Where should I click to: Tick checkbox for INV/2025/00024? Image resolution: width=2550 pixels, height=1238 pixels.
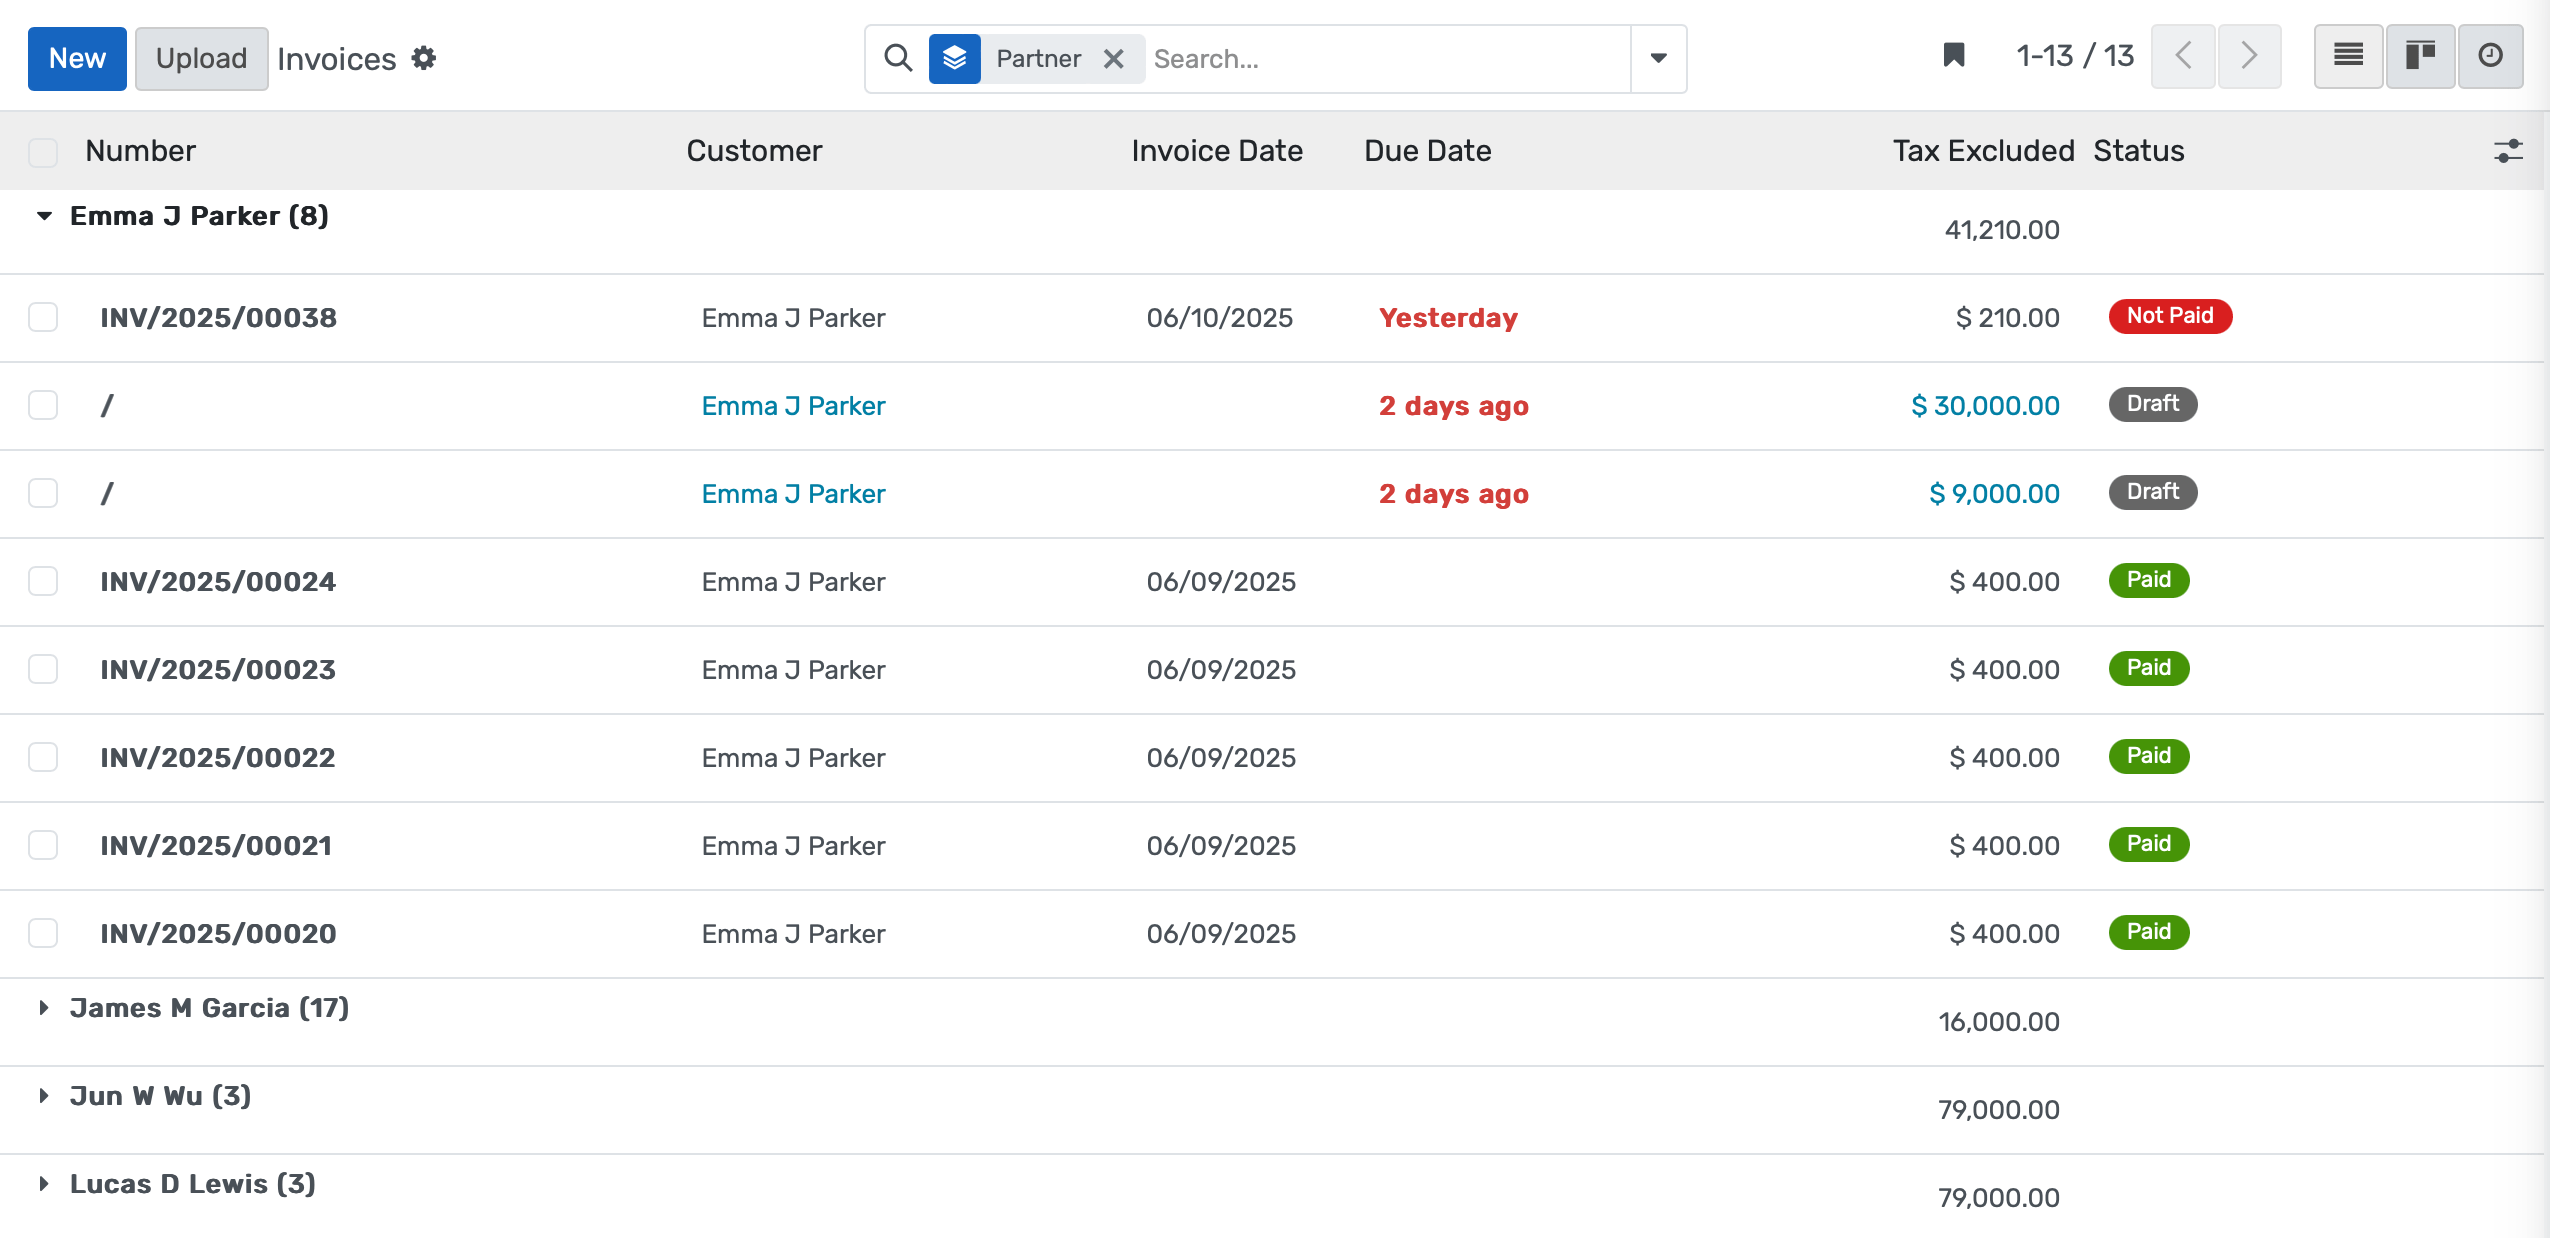(43, 582)
